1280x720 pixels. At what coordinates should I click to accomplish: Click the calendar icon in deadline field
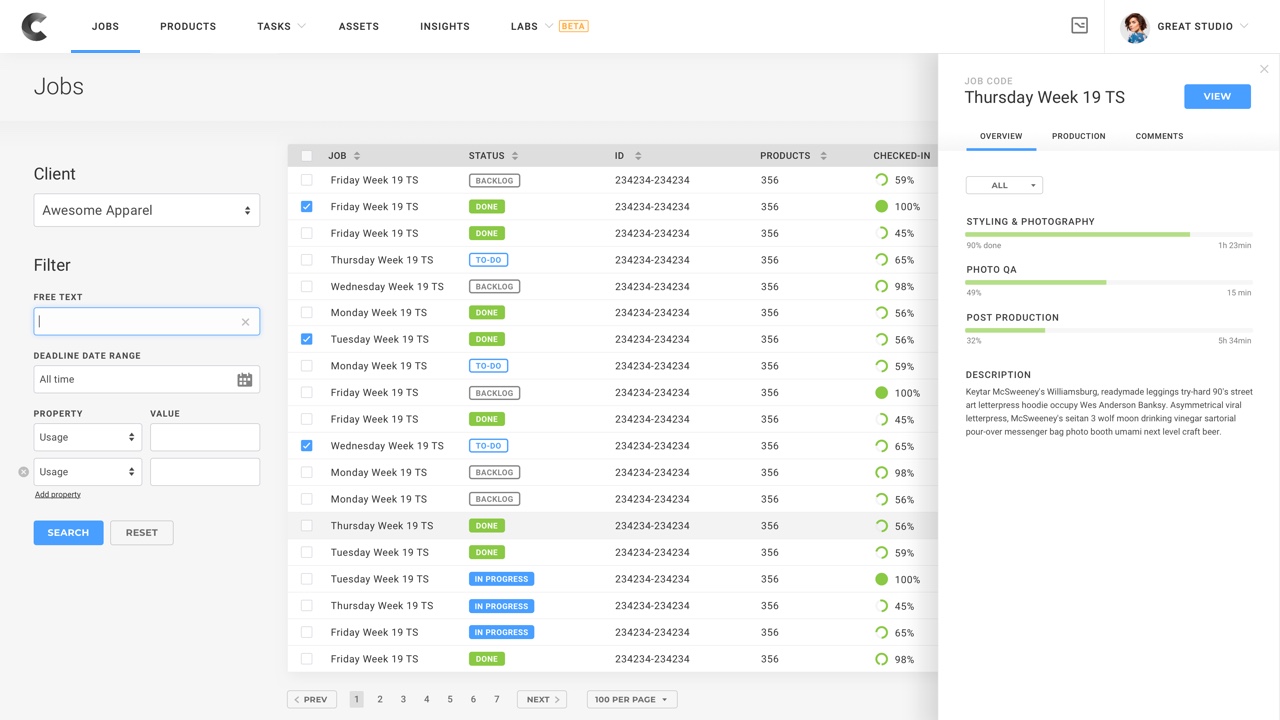tap(244, 380)
